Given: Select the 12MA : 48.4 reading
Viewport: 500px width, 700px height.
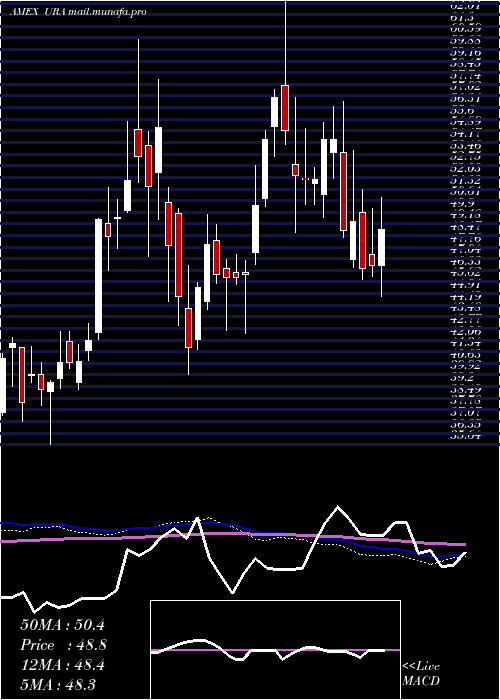Looking at the screenshot, I should pyautogui.click(x=62, y=665).
